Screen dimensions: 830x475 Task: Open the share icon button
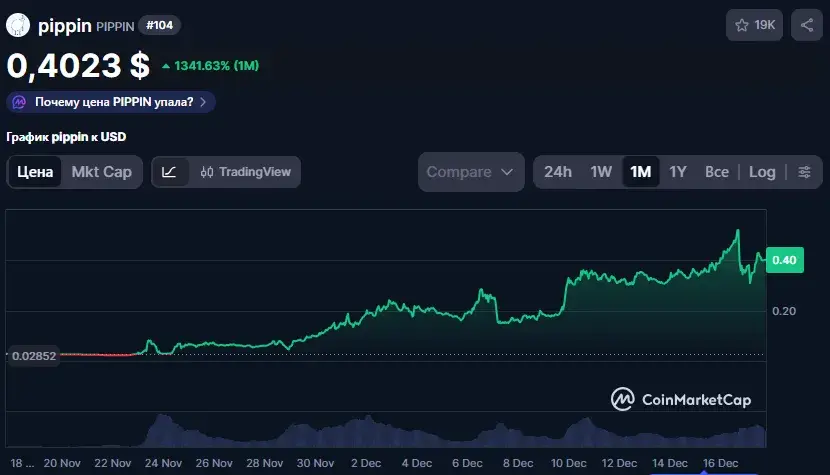pos(807,25)
